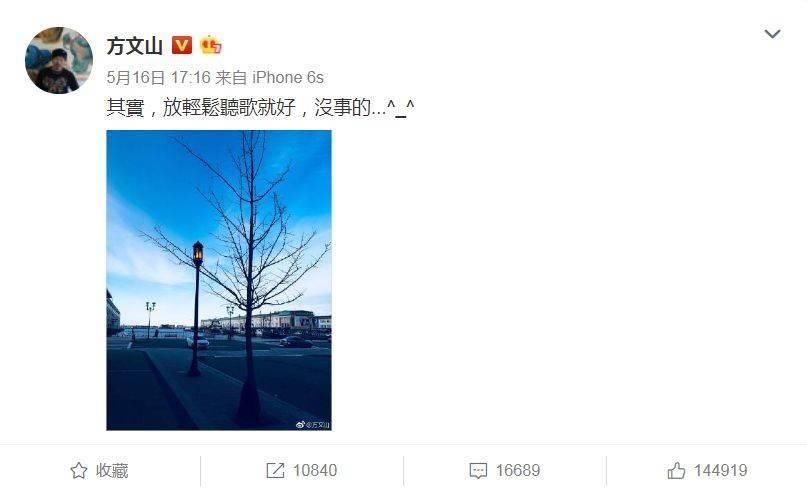Click the star favorite icon
807x495 pixels.
click(78, 470)
